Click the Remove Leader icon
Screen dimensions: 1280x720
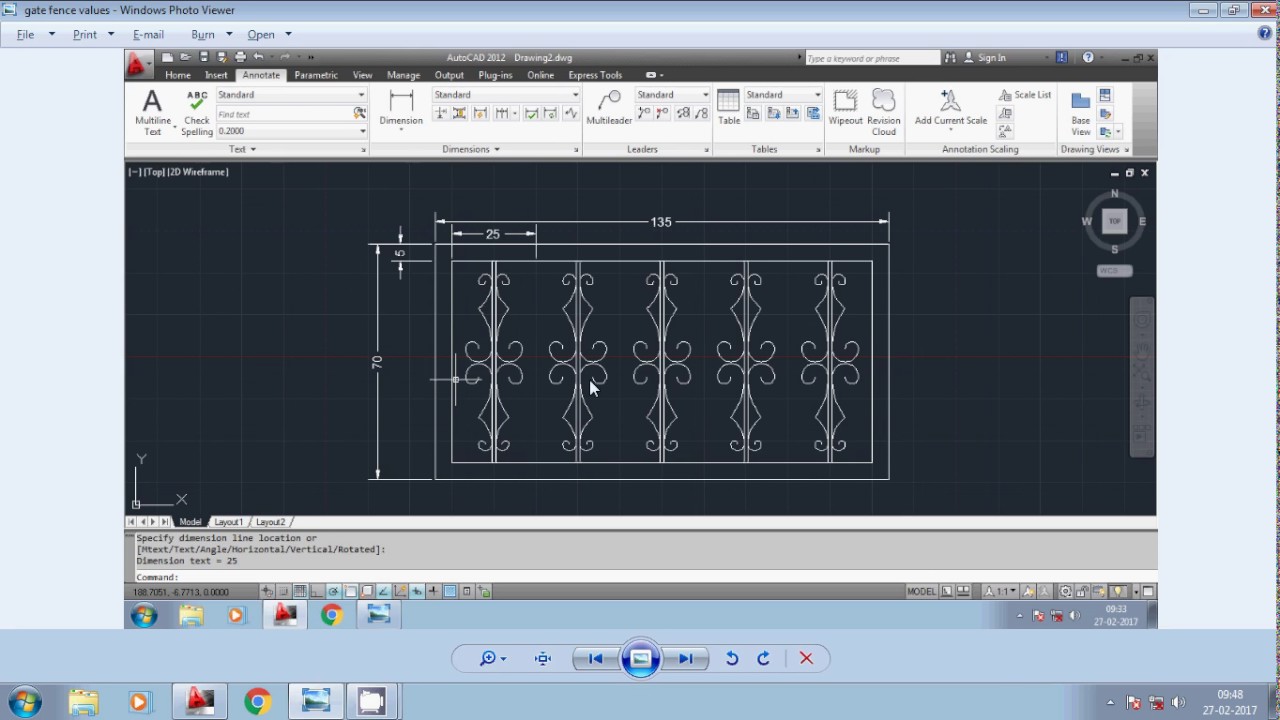(662, 113)
